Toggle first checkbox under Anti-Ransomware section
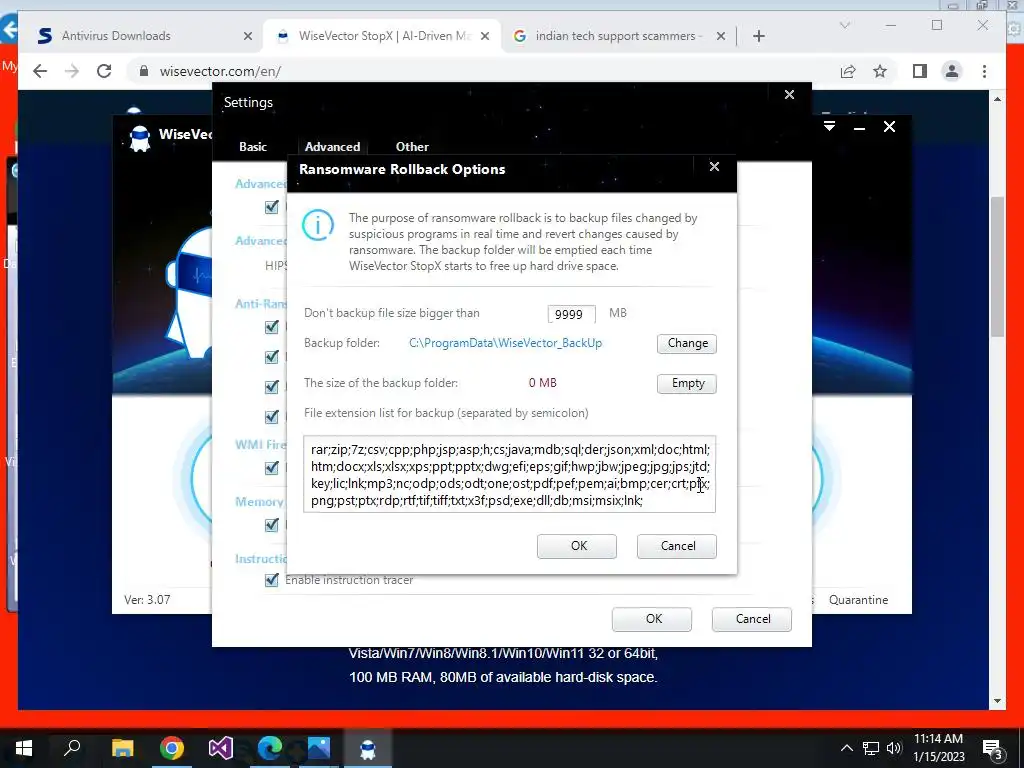Image resolution: width=1024 pixels, height=768 pixels. [x=272, y=327]
